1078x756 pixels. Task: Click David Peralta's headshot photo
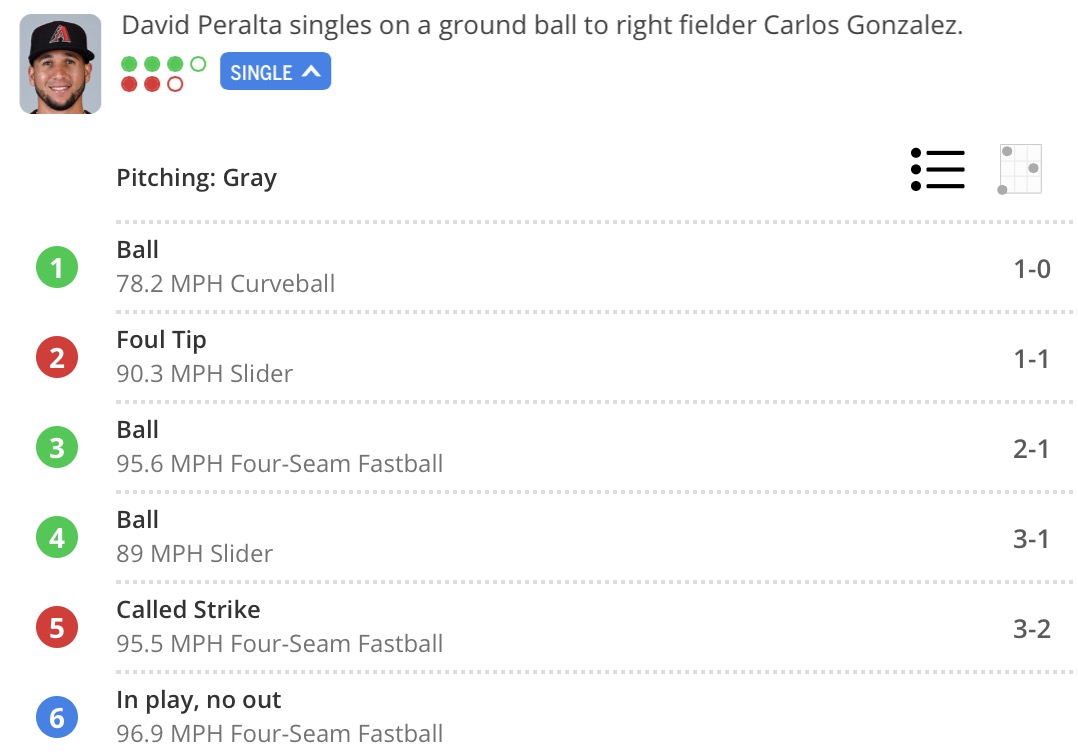(60, 64)
